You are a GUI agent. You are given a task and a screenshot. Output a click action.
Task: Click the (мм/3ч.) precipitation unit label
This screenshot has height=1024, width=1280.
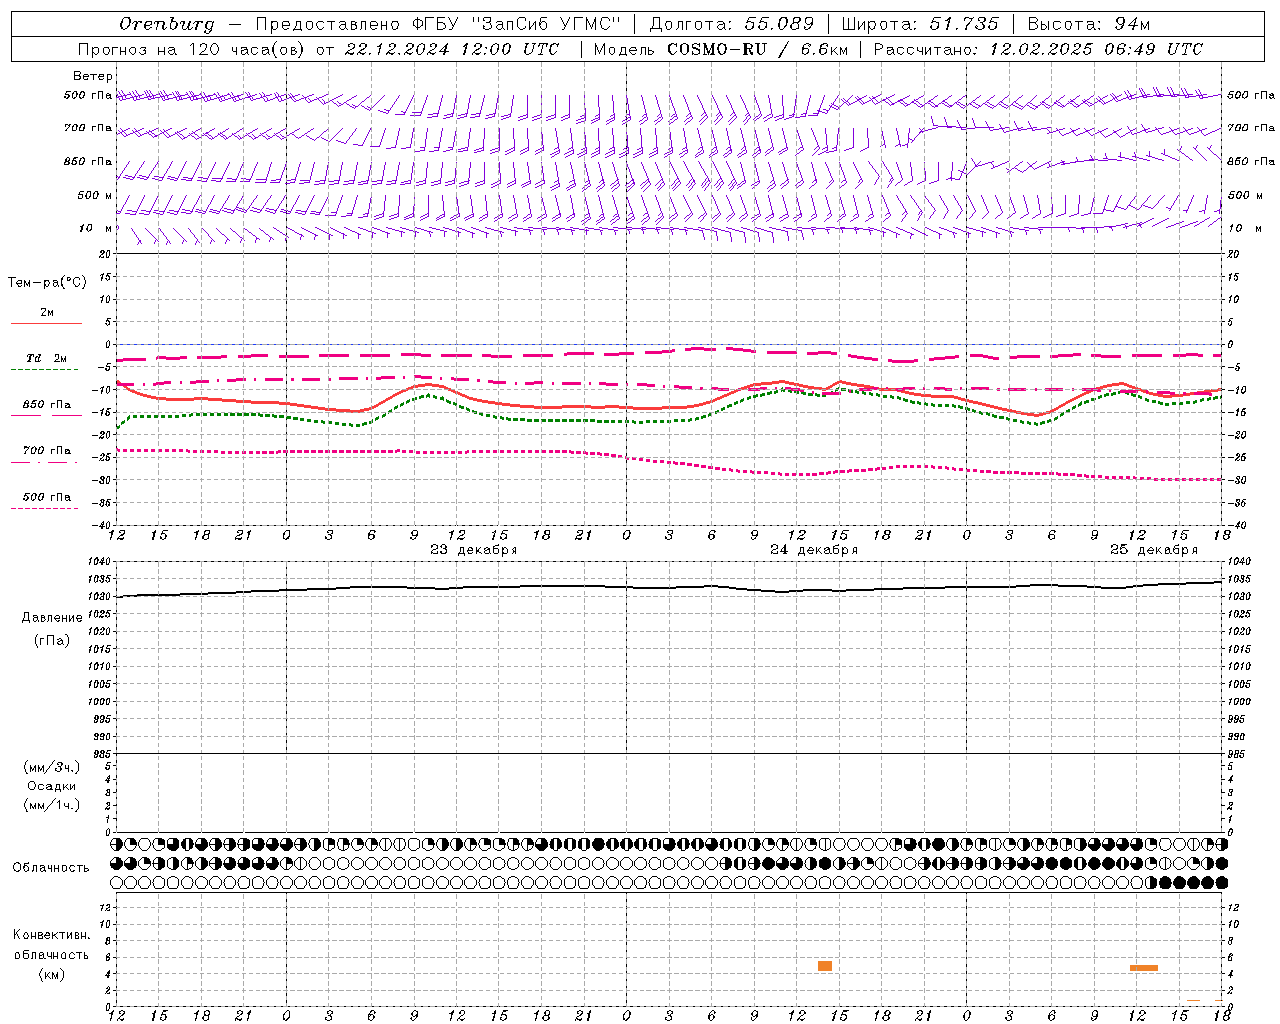(x=52, y=767)
